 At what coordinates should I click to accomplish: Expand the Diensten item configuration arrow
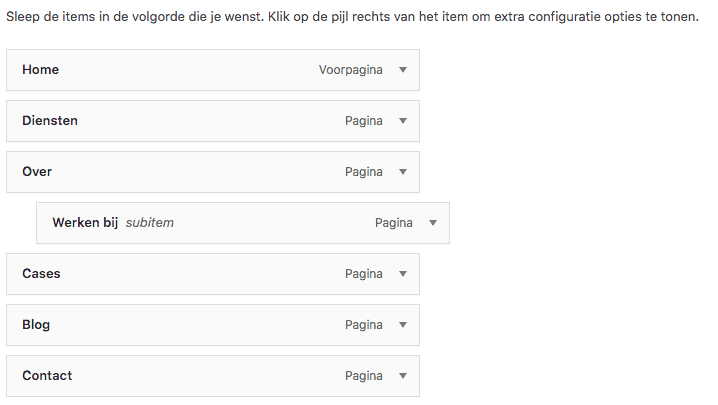(403, 121)
